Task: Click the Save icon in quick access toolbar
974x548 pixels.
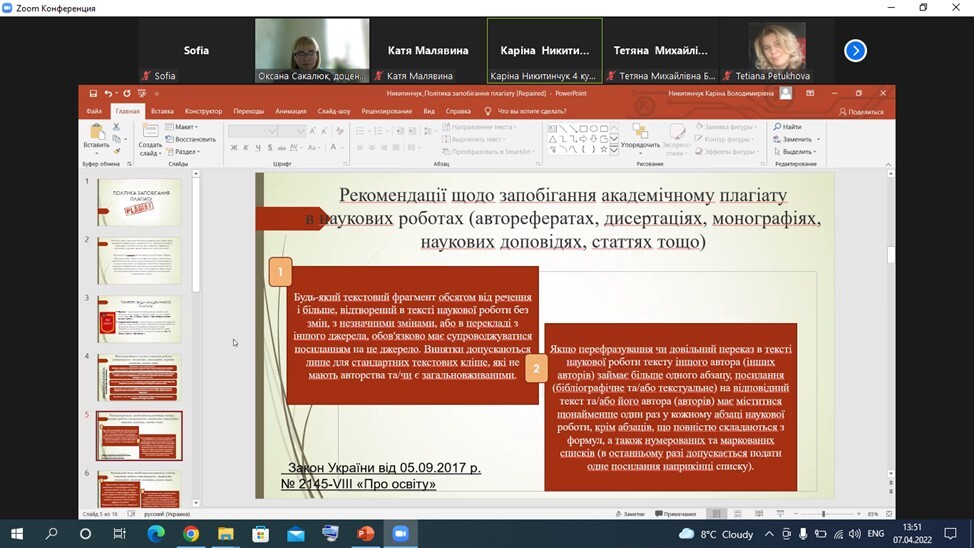Action: (x=93, y=93)
